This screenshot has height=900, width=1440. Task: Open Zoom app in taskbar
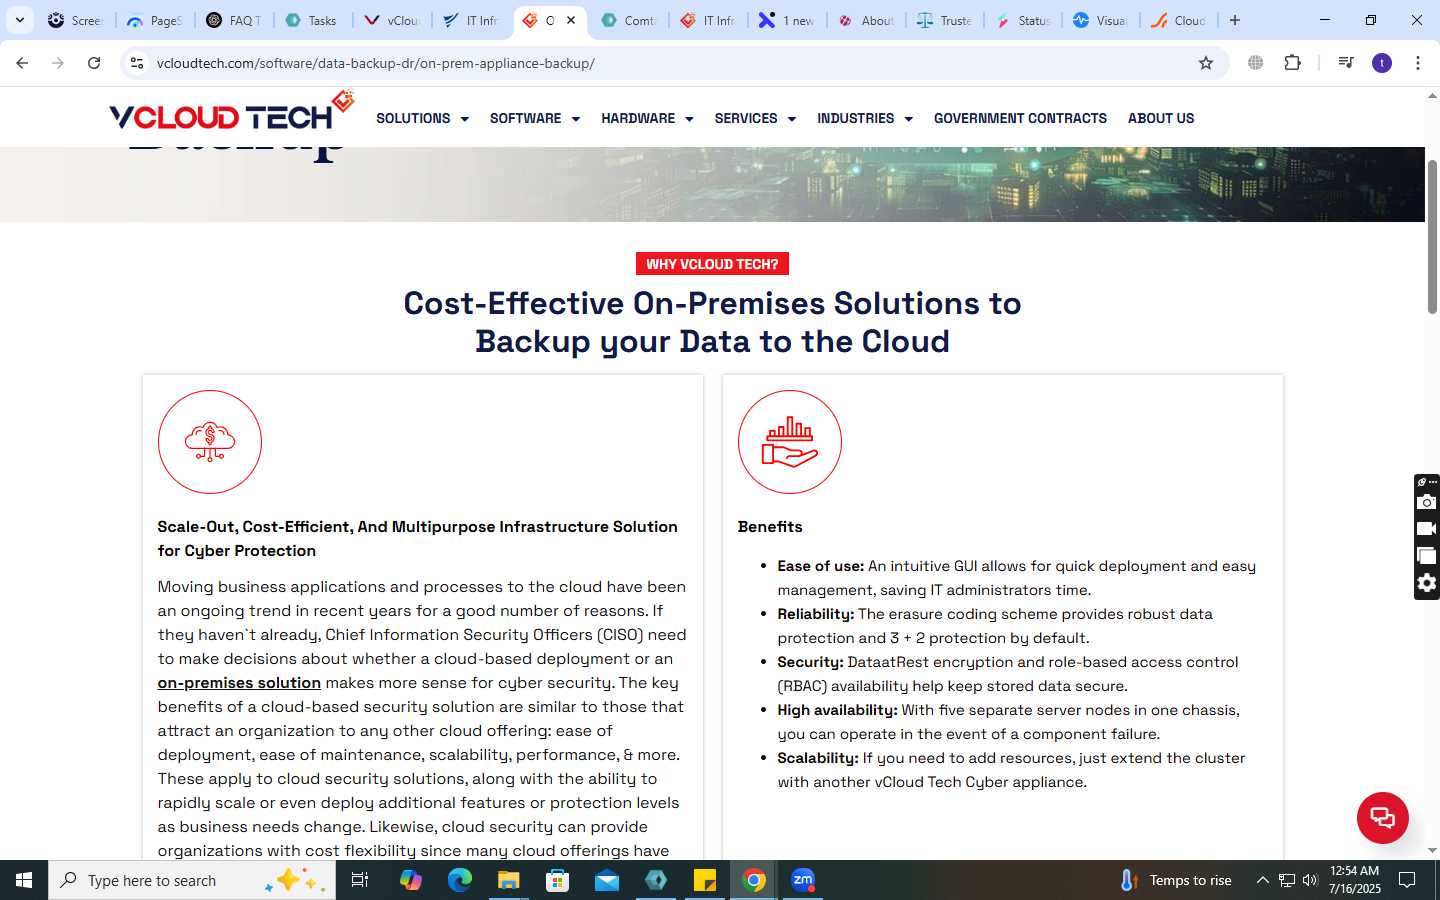(803, 880)
